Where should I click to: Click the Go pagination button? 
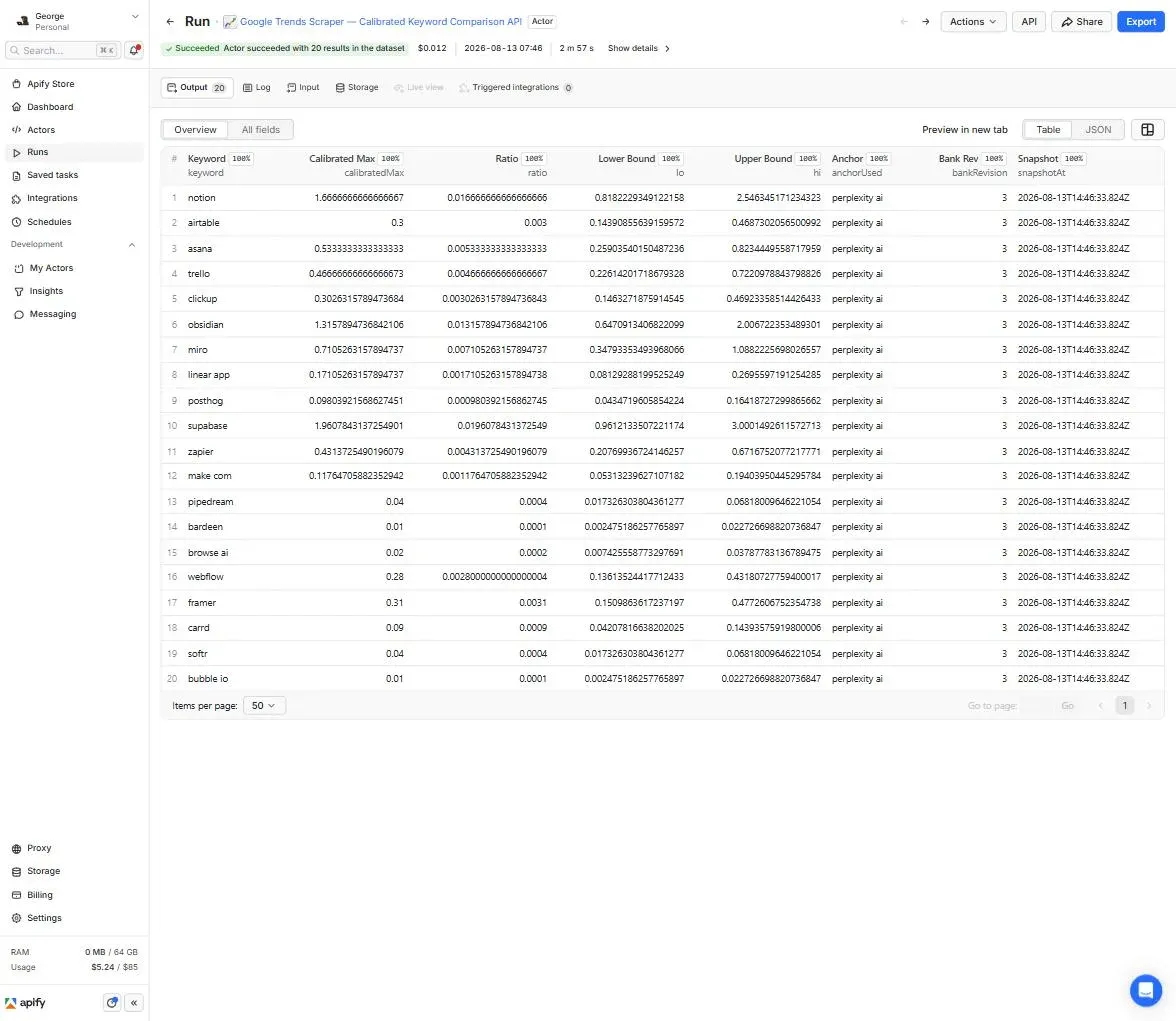[1066, 706]
